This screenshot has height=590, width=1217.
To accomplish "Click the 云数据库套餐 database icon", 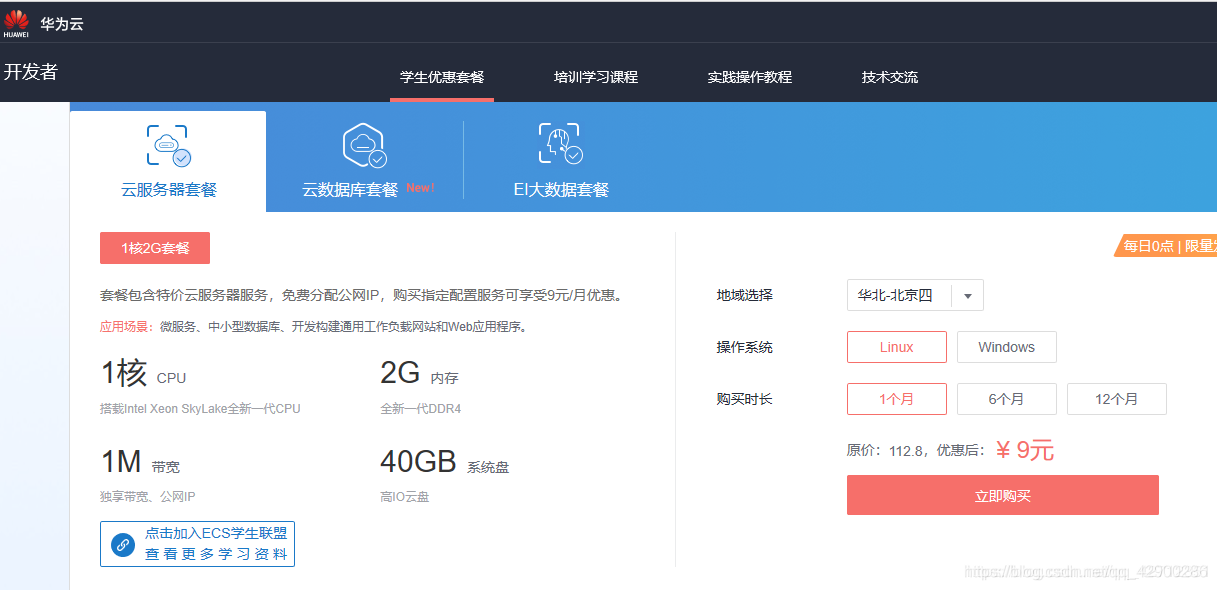I will (362, 143).
